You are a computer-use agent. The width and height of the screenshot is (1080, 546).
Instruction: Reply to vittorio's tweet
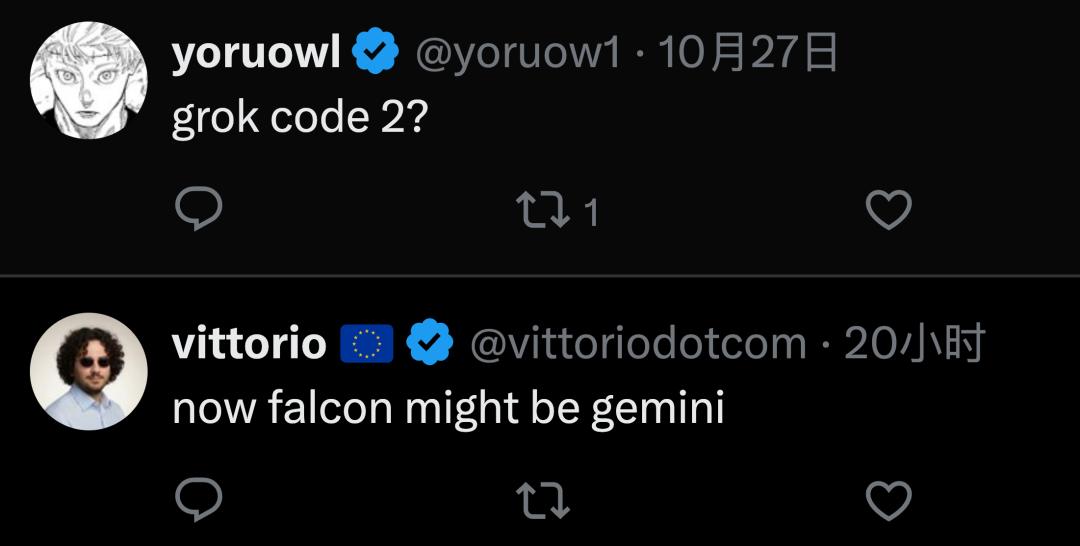coord(198,500)
